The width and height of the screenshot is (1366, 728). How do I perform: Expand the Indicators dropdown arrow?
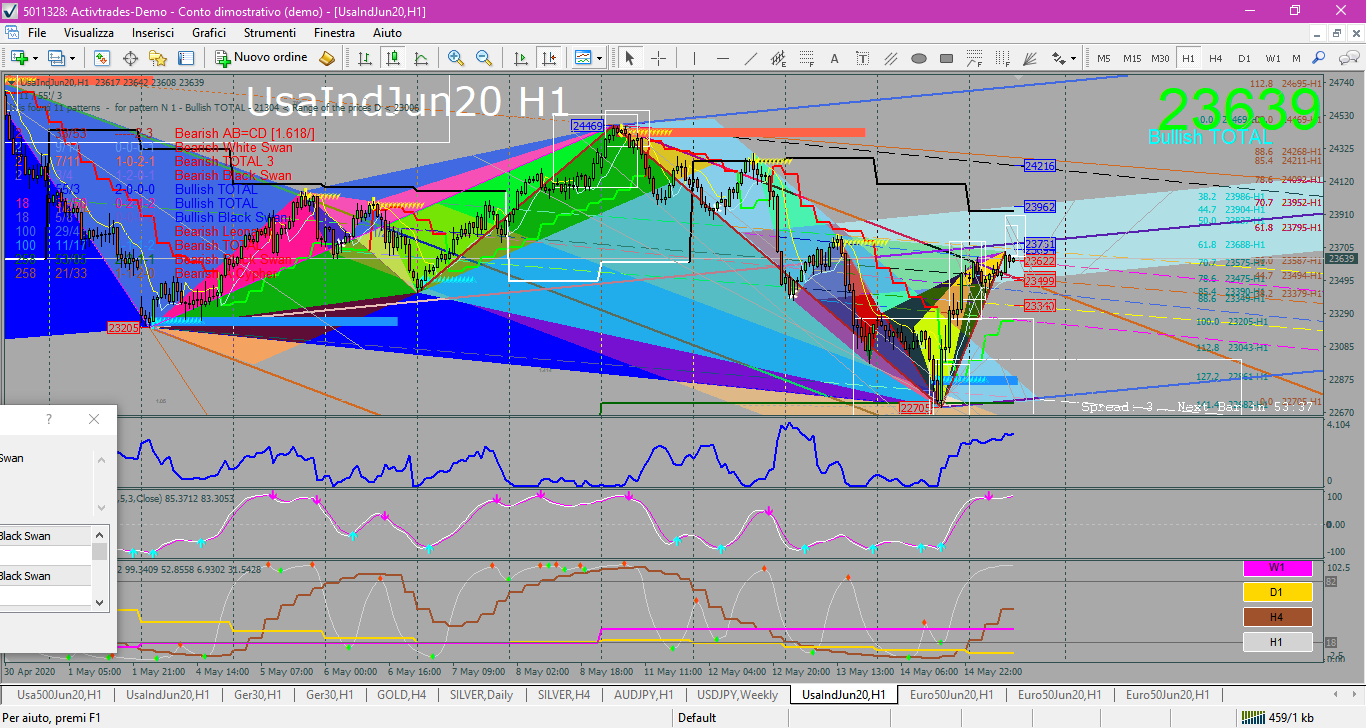click(x=599, y=58)
